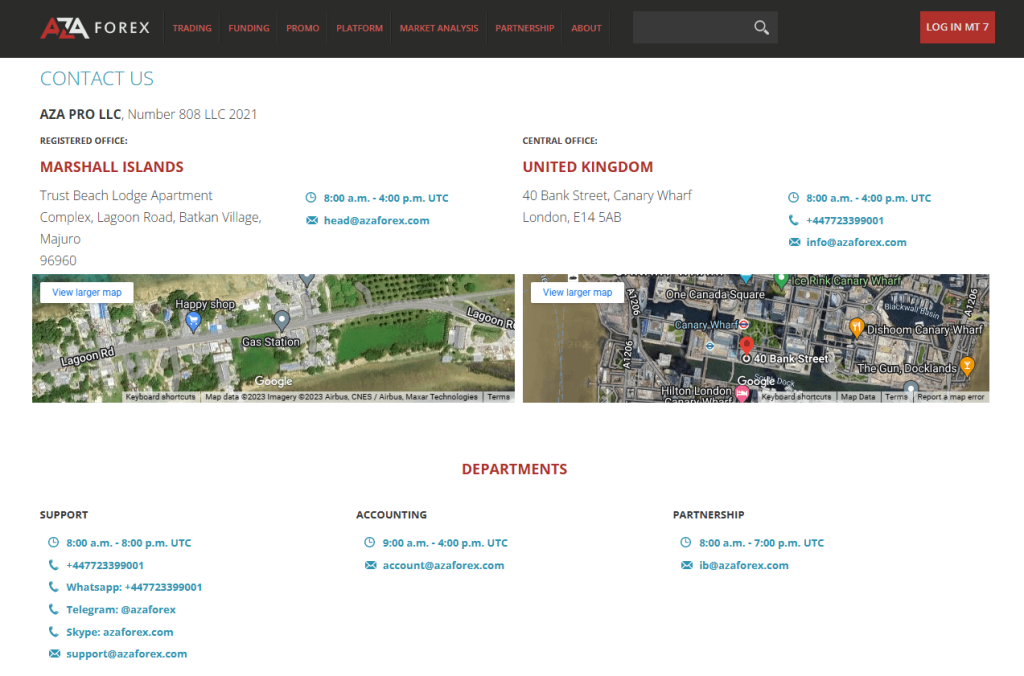
Task: Click View larger map on London map
Action: coord(577,292)
